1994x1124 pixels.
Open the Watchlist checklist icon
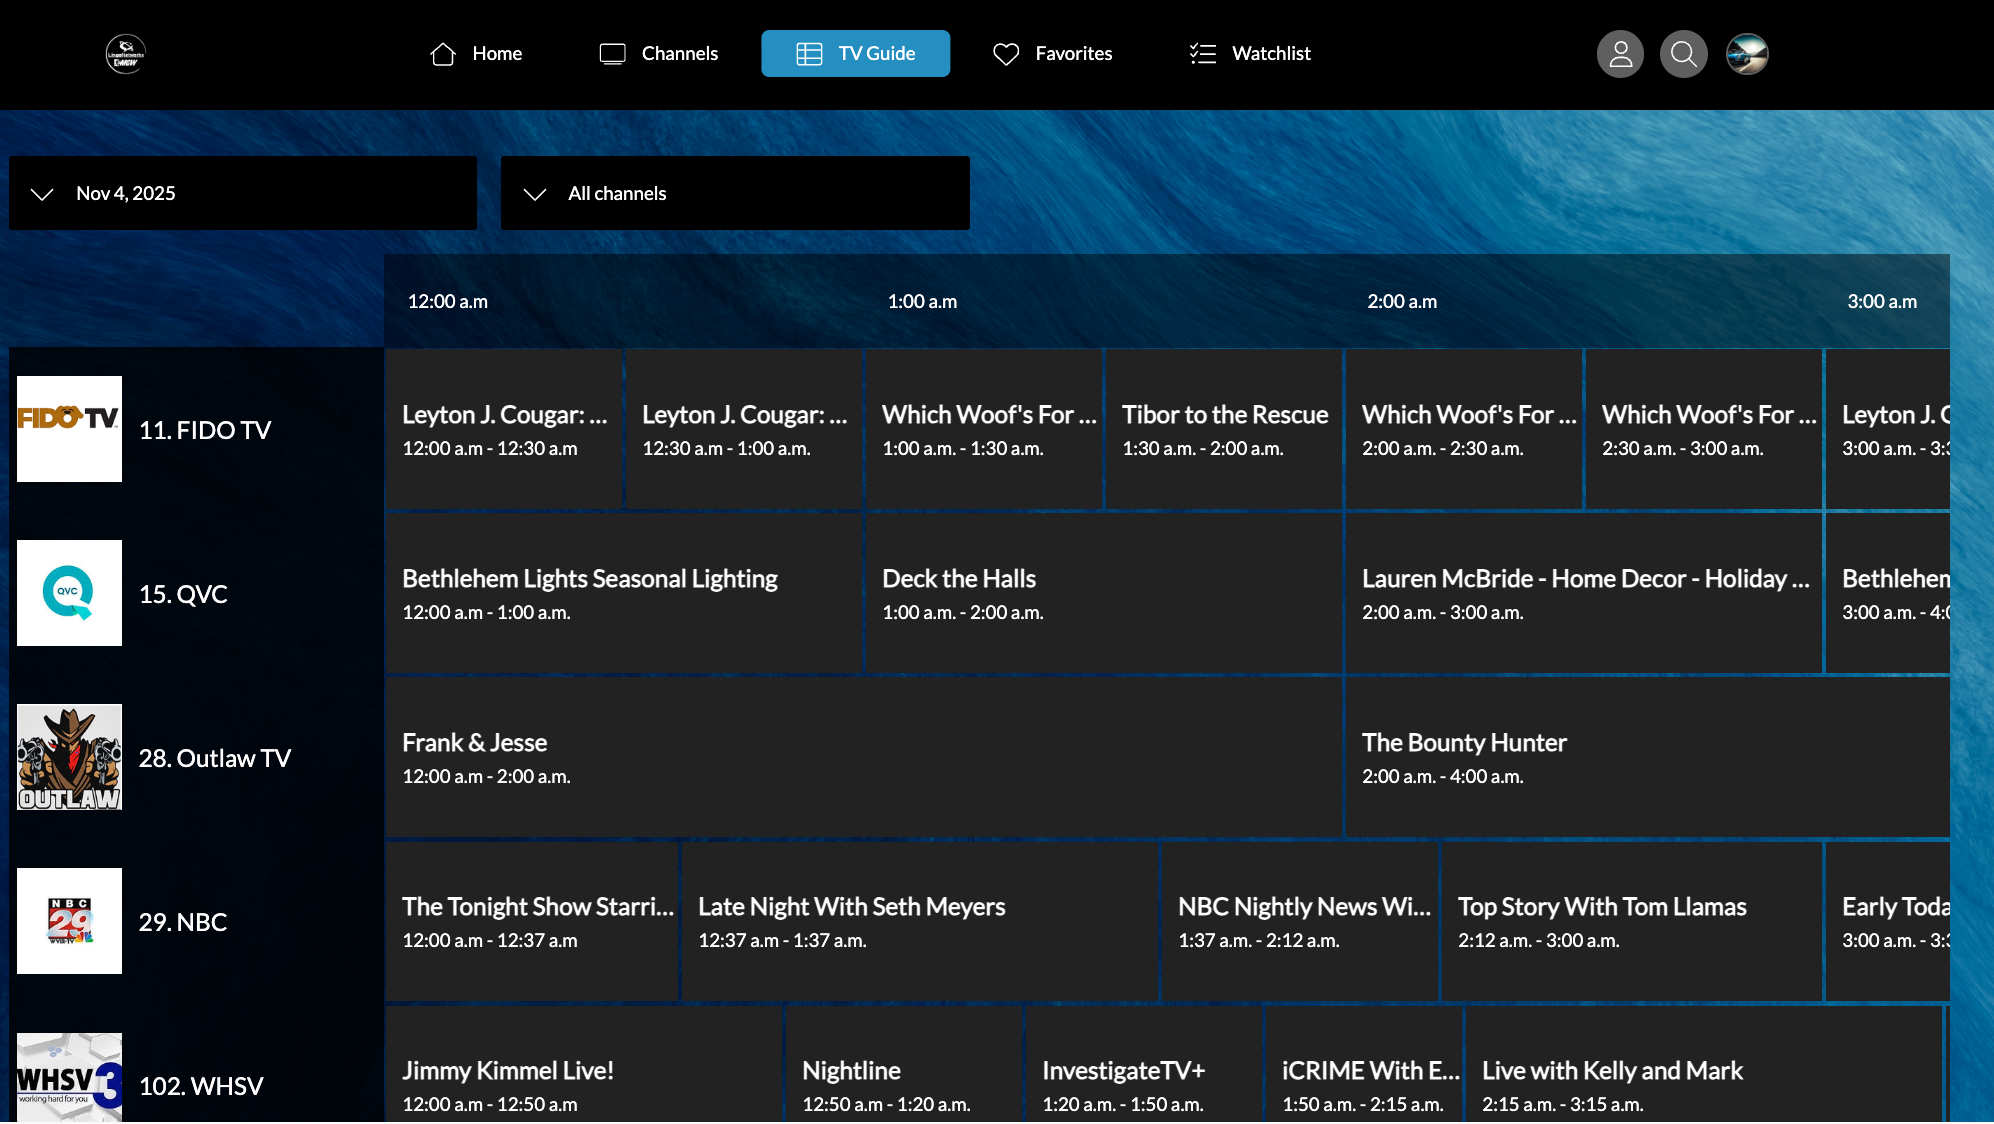coord(1202,53)
